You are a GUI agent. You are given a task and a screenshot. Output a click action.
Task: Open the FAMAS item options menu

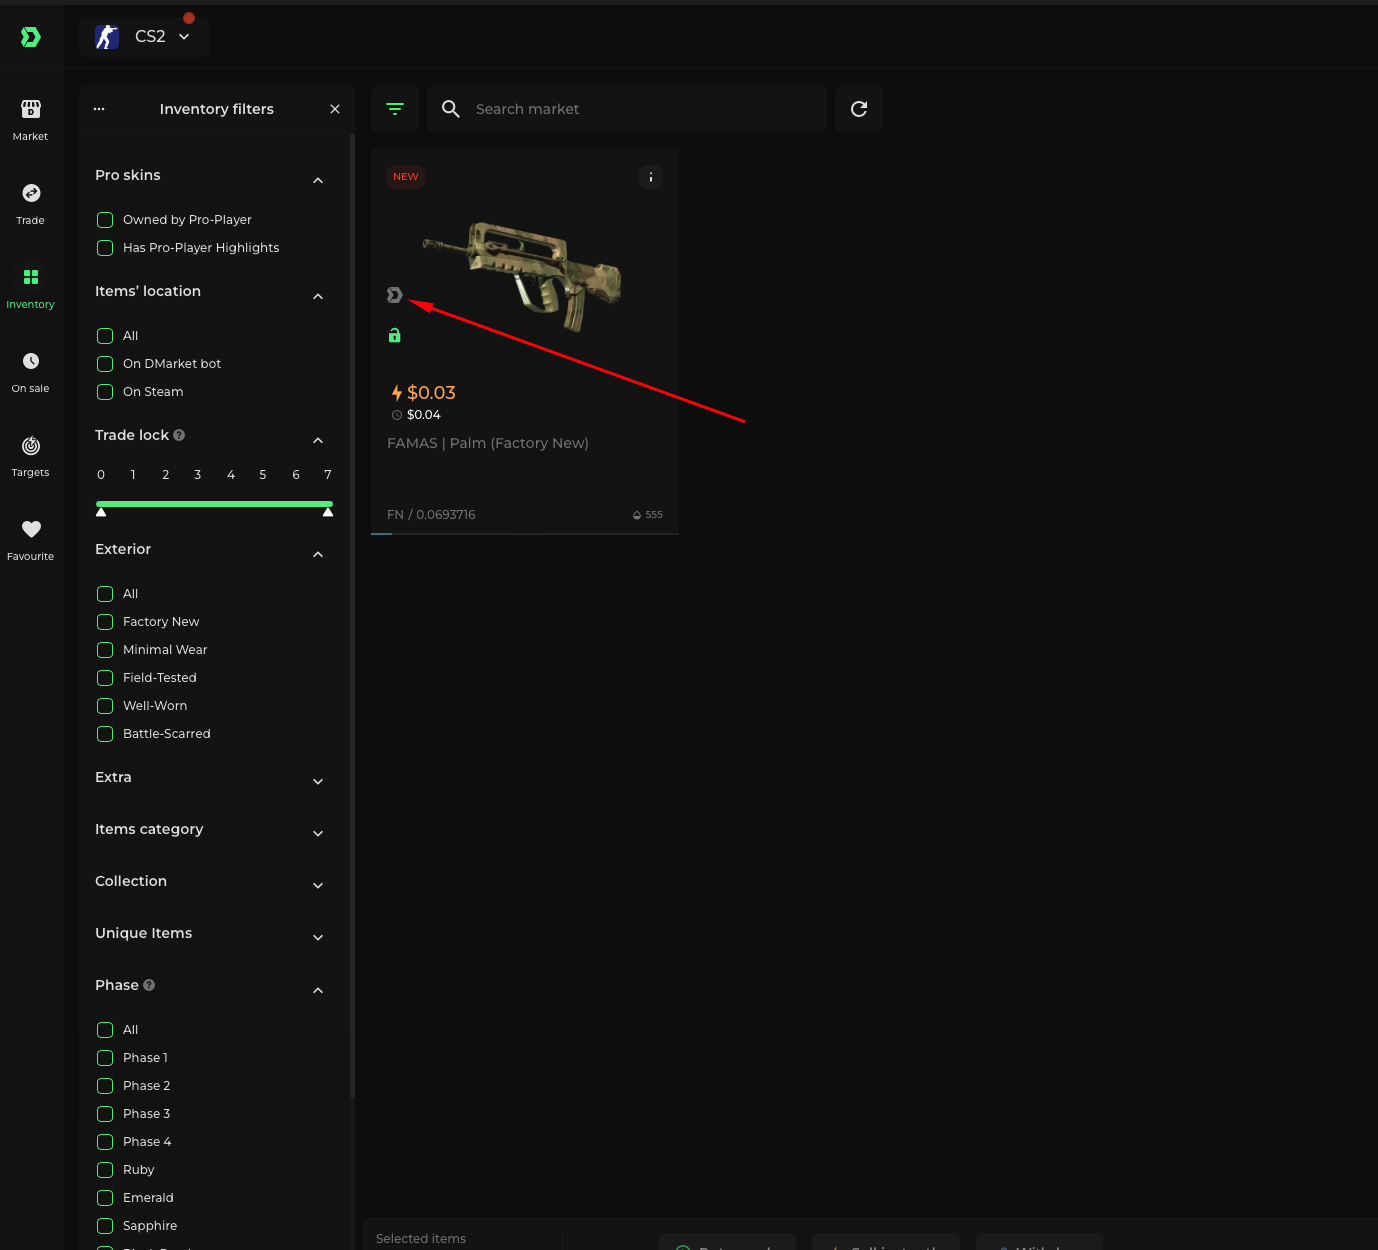651,177
